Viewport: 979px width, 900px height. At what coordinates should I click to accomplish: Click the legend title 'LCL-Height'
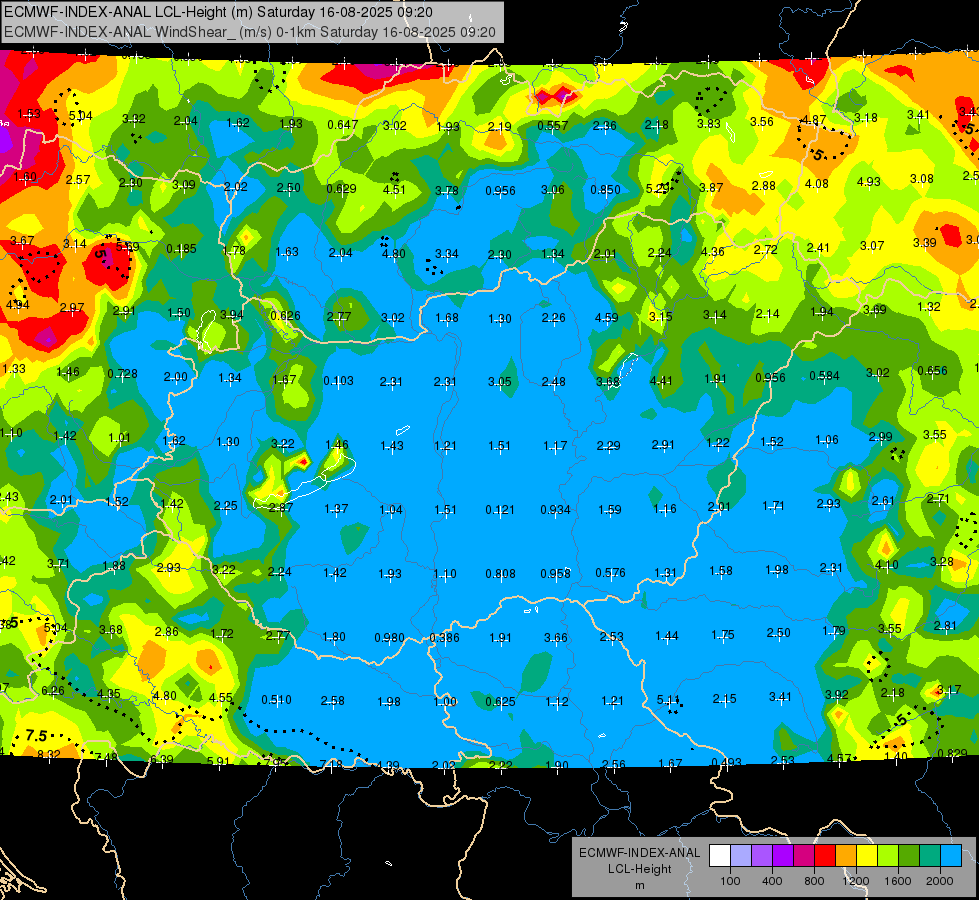coord(639,869)
